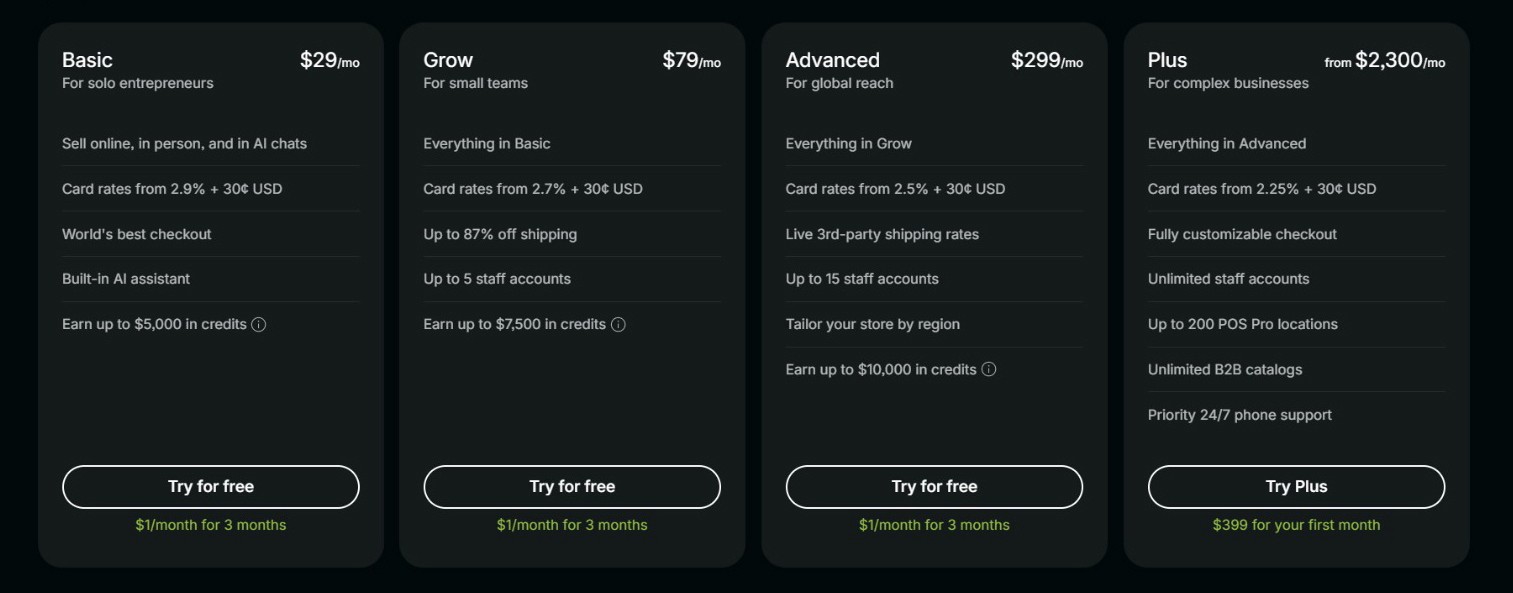Select the Grow plan title
1513x593 pixels.
(x=448, y=59)
